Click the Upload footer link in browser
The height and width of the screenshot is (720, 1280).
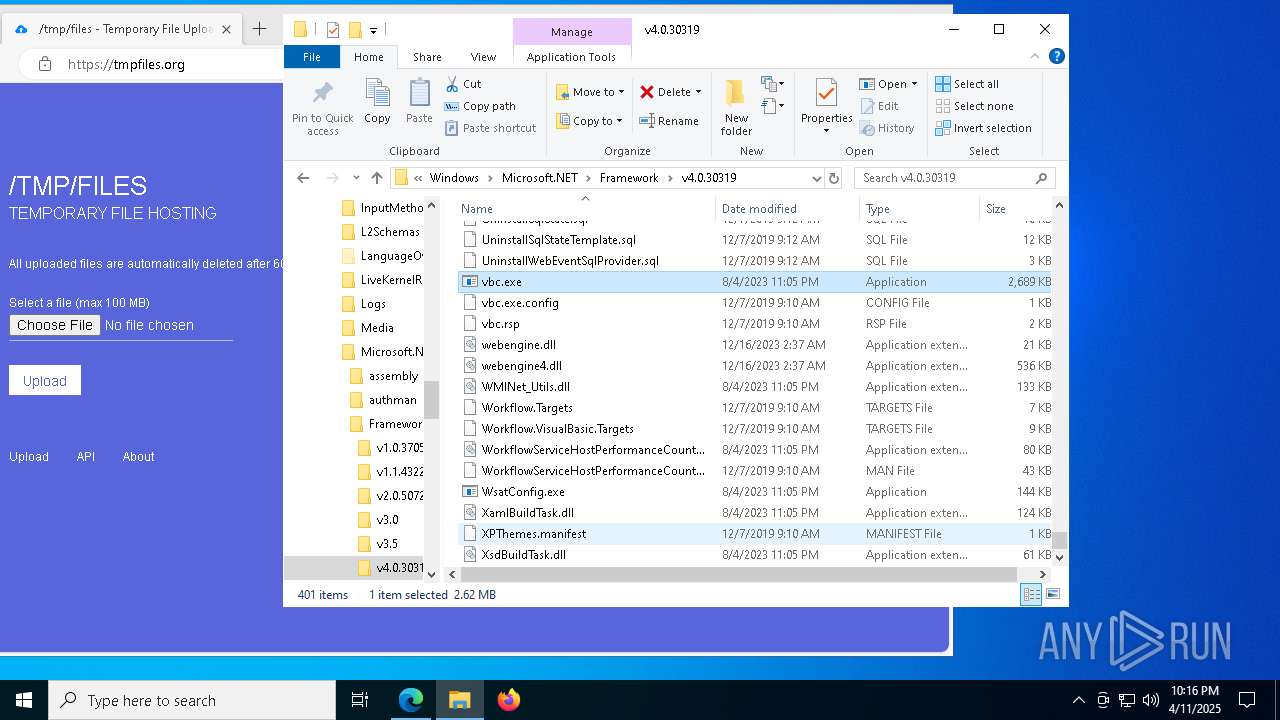pyautogui.click(x=29, y=456)
